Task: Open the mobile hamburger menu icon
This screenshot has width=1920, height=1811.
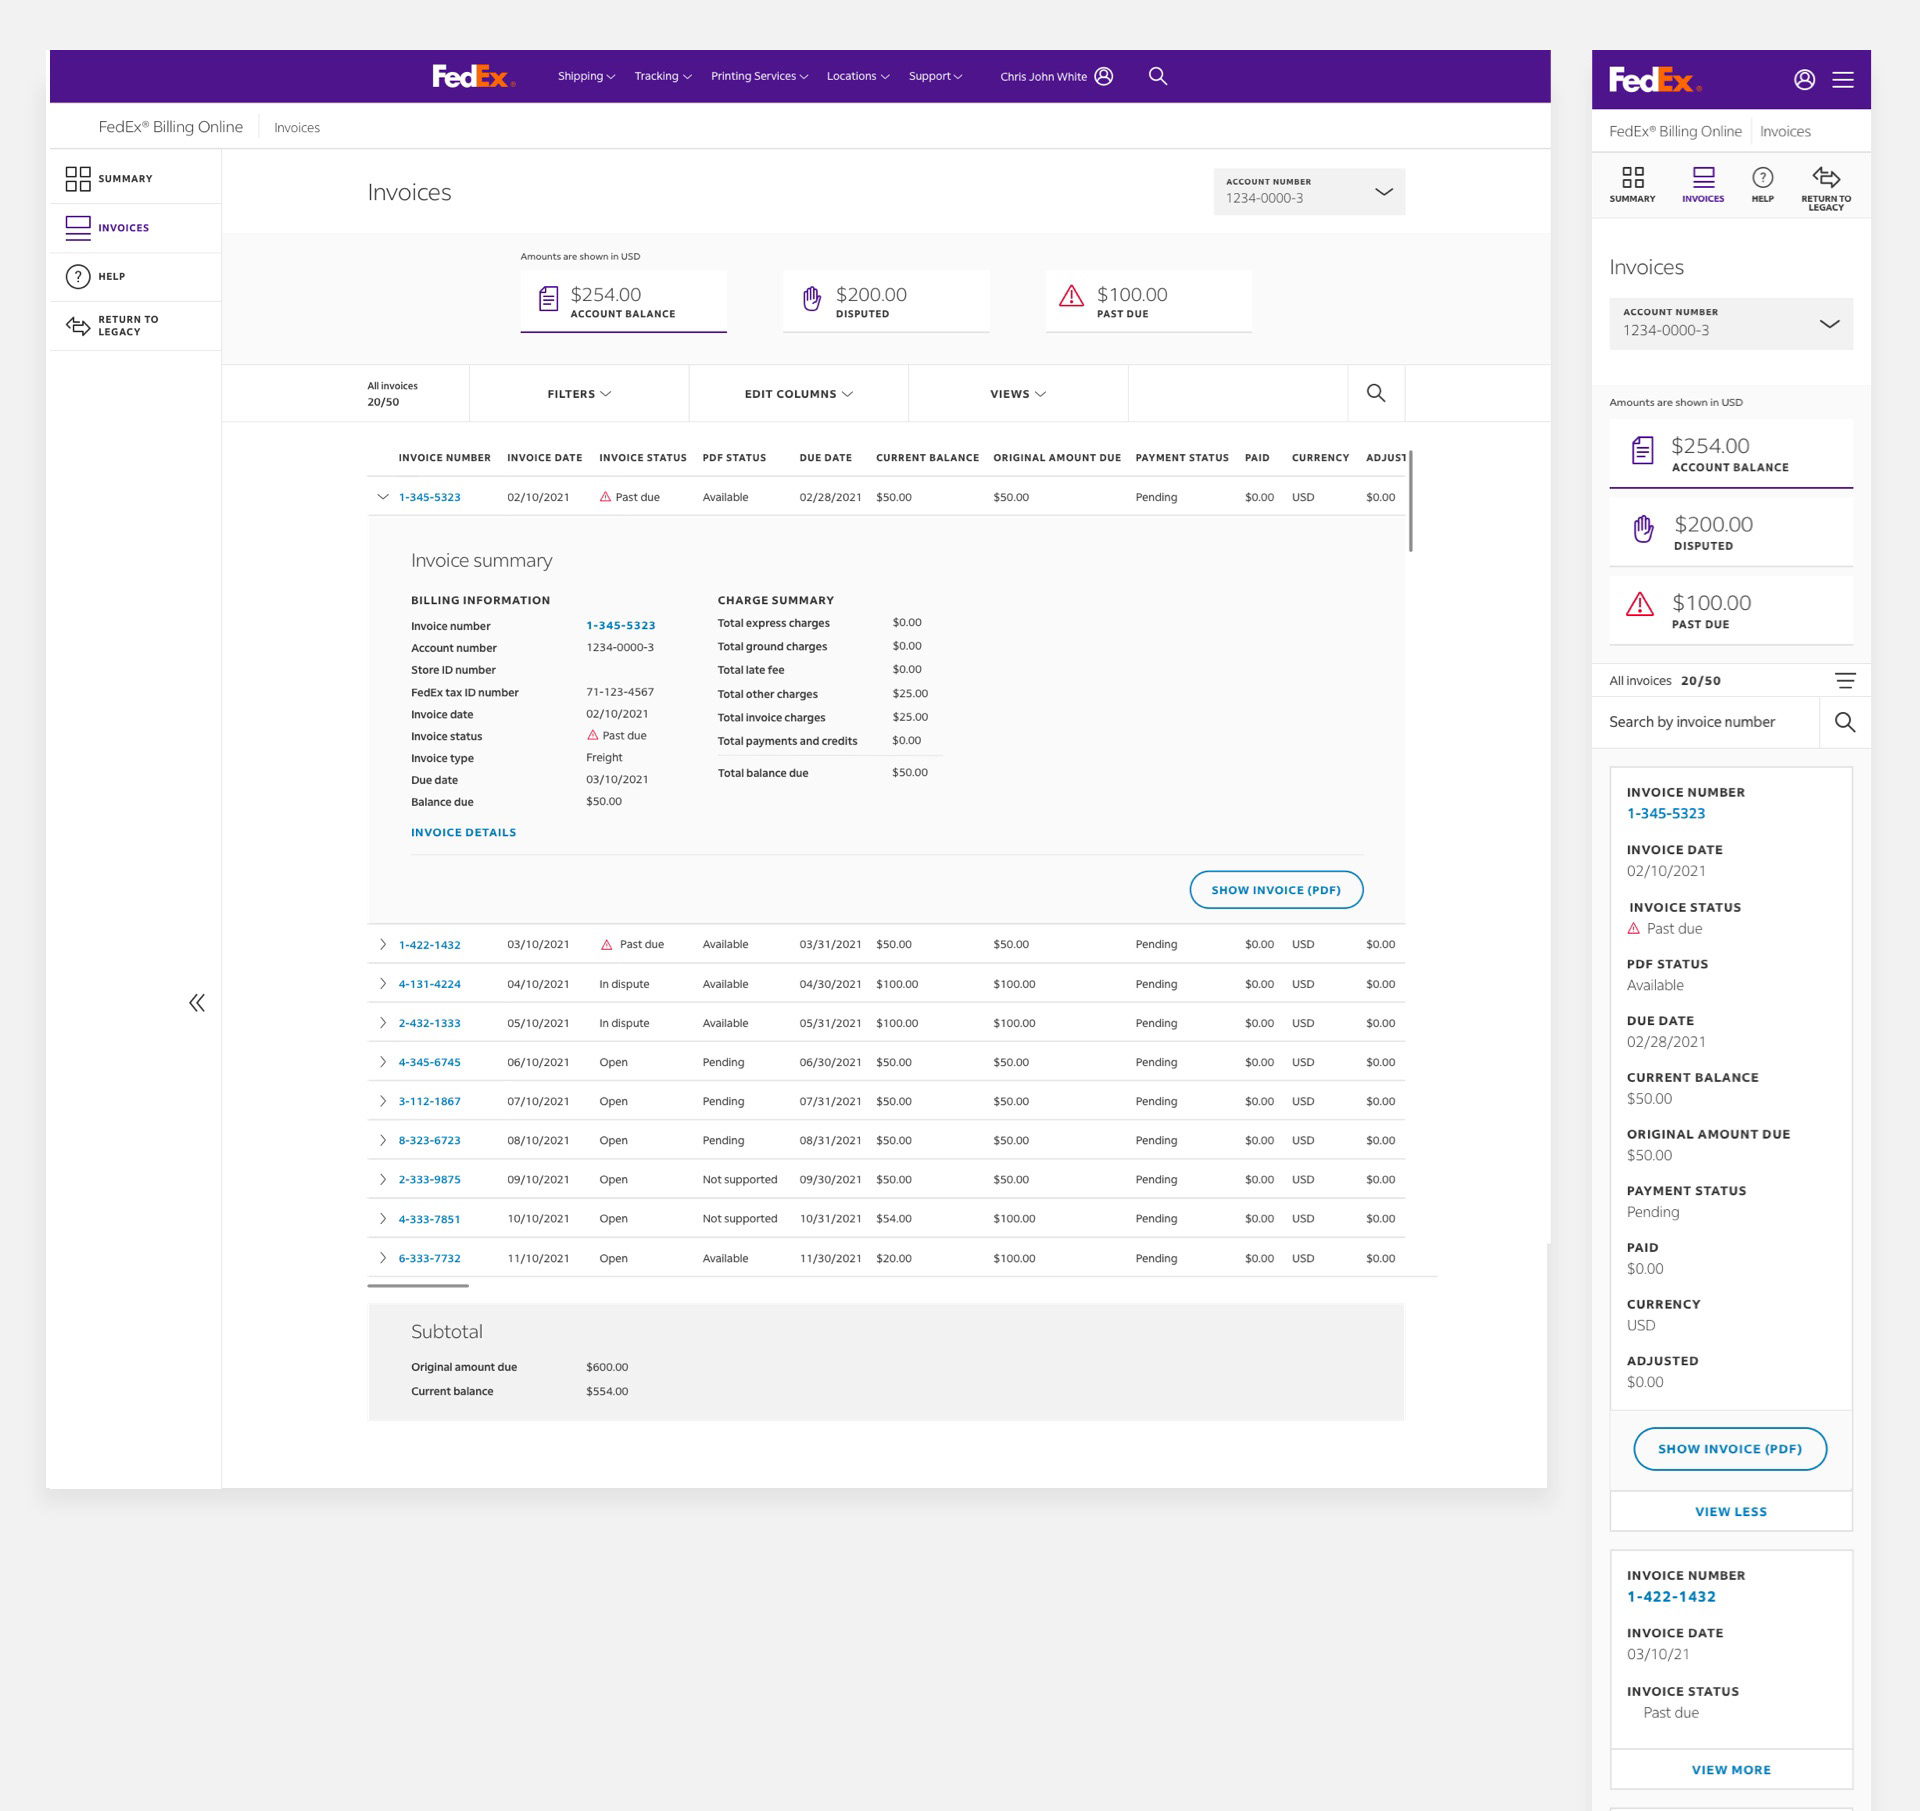Action: coord(1843,80)
